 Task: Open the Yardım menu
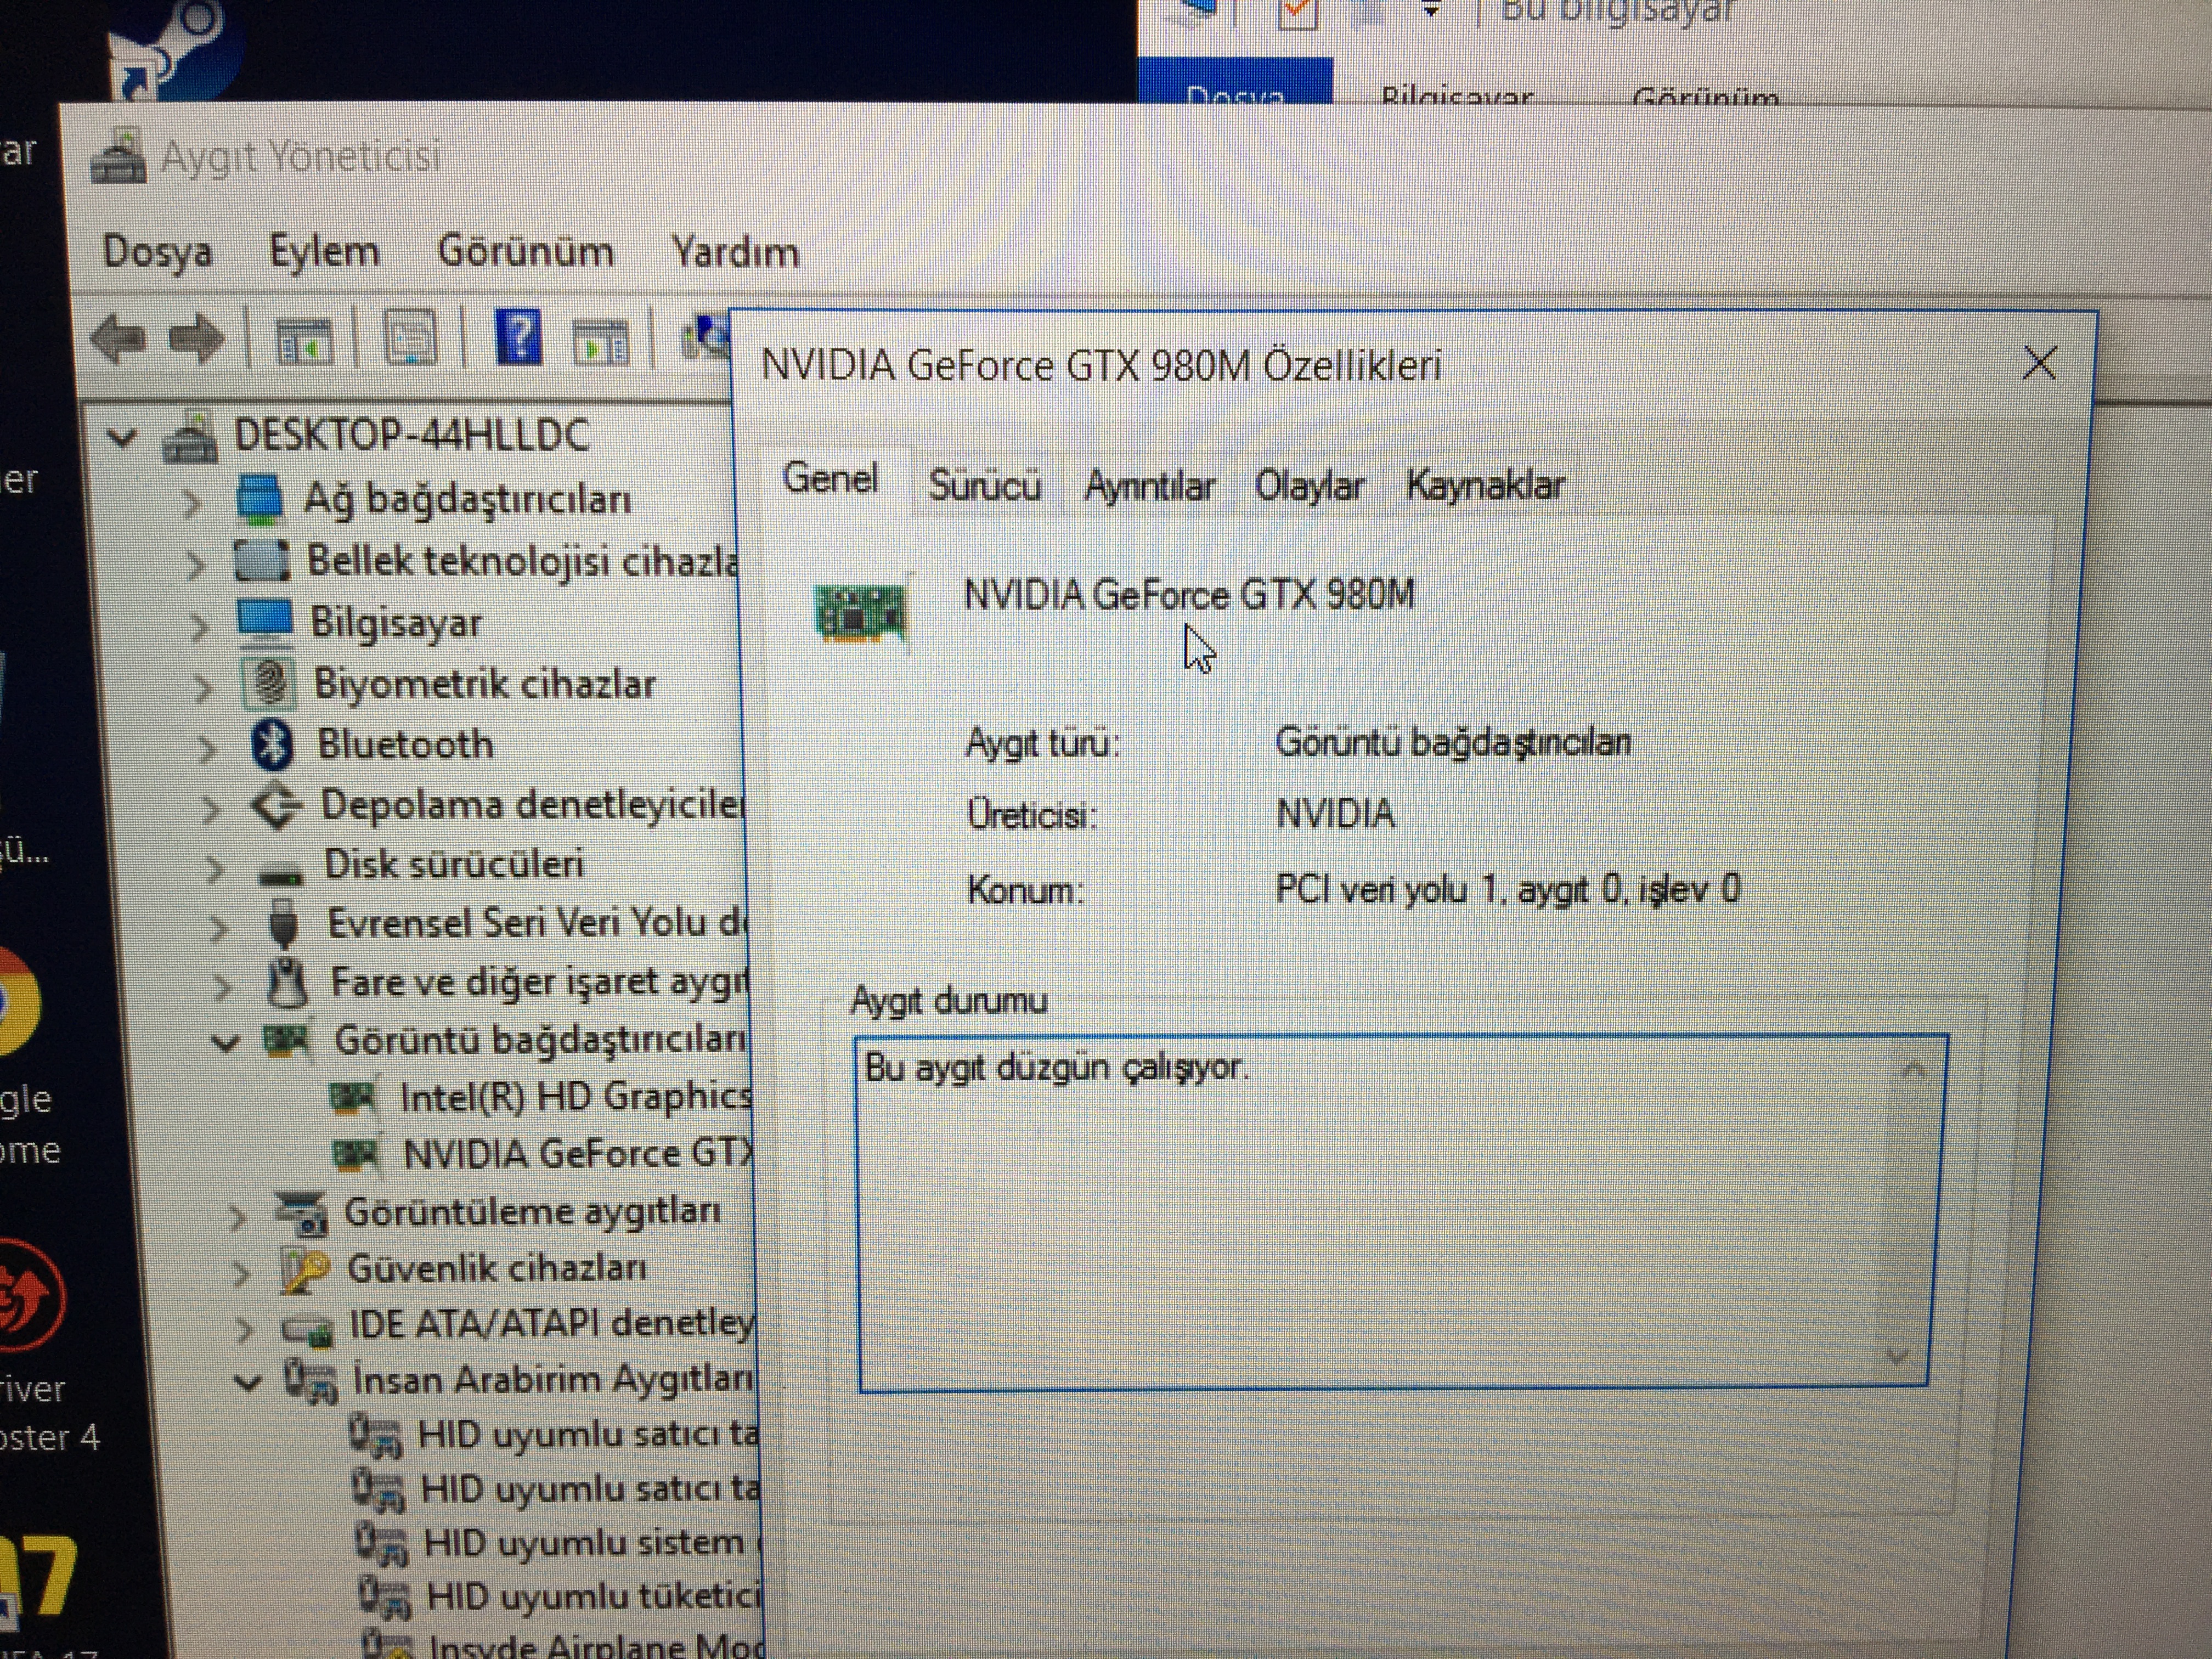pyautogui.click(x=735, y=251)
